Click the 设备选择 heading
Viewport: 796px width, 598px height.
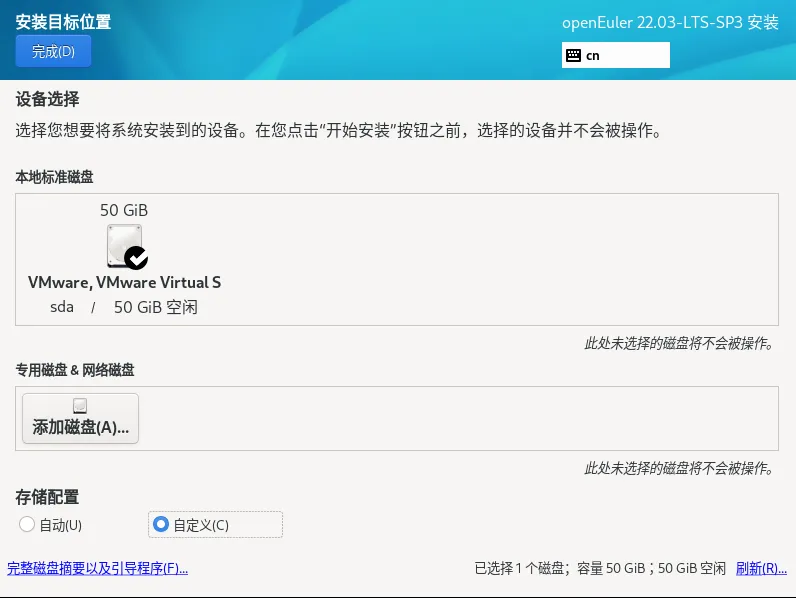pos(47,99)
